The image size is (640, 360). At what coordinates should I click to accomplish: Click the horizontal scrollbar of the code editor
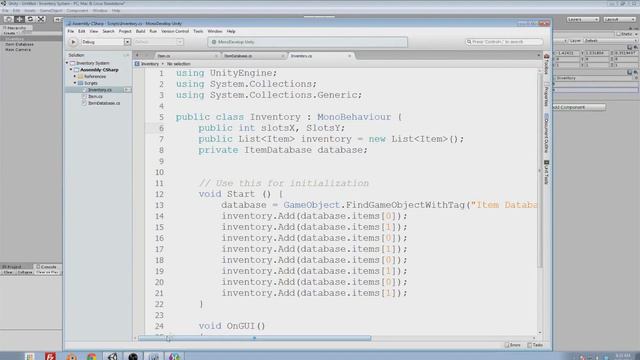point(254,338)
